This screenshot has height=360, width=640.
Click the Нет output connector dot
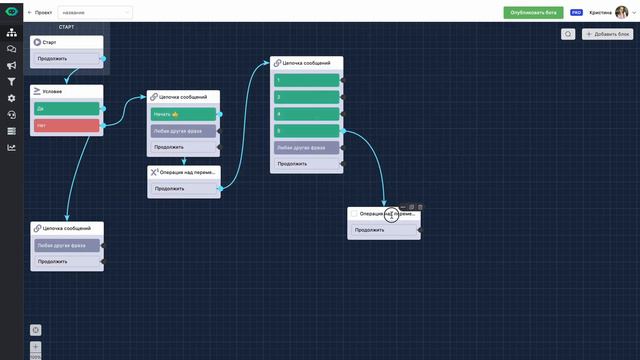pos(103,125)
